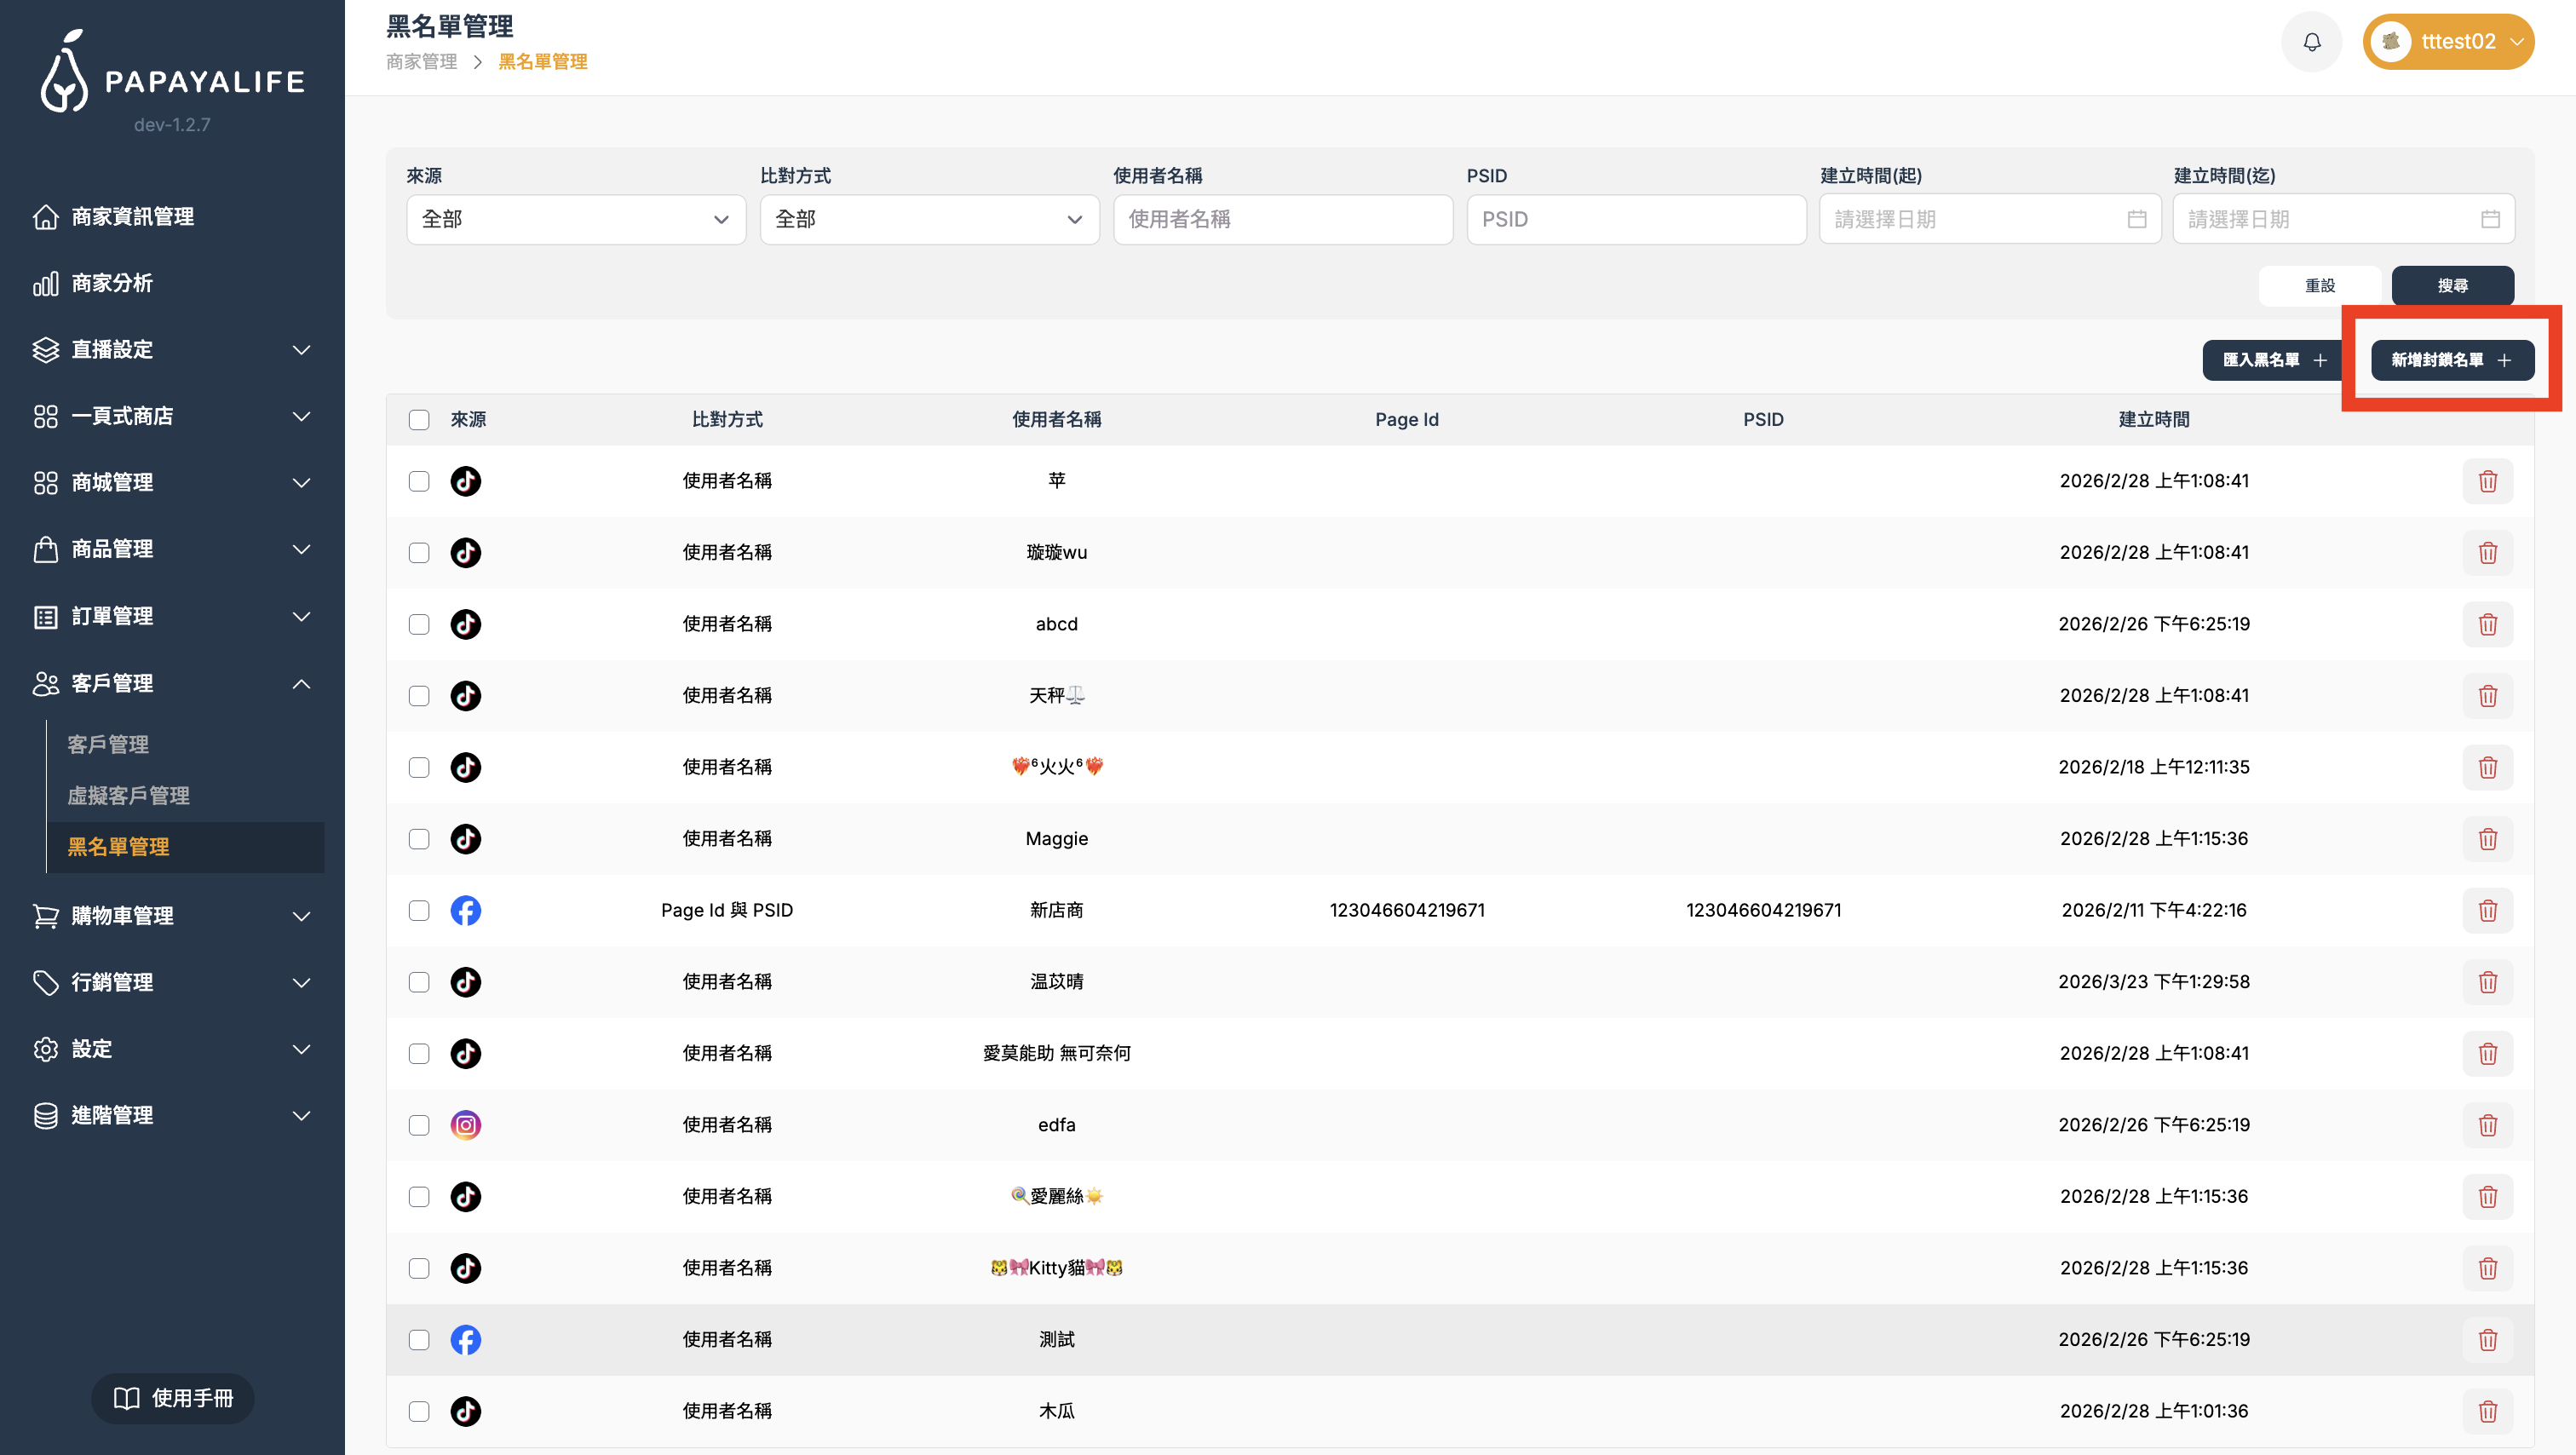Open the 比對方式 dropdown filter

(x=929, y=219)
